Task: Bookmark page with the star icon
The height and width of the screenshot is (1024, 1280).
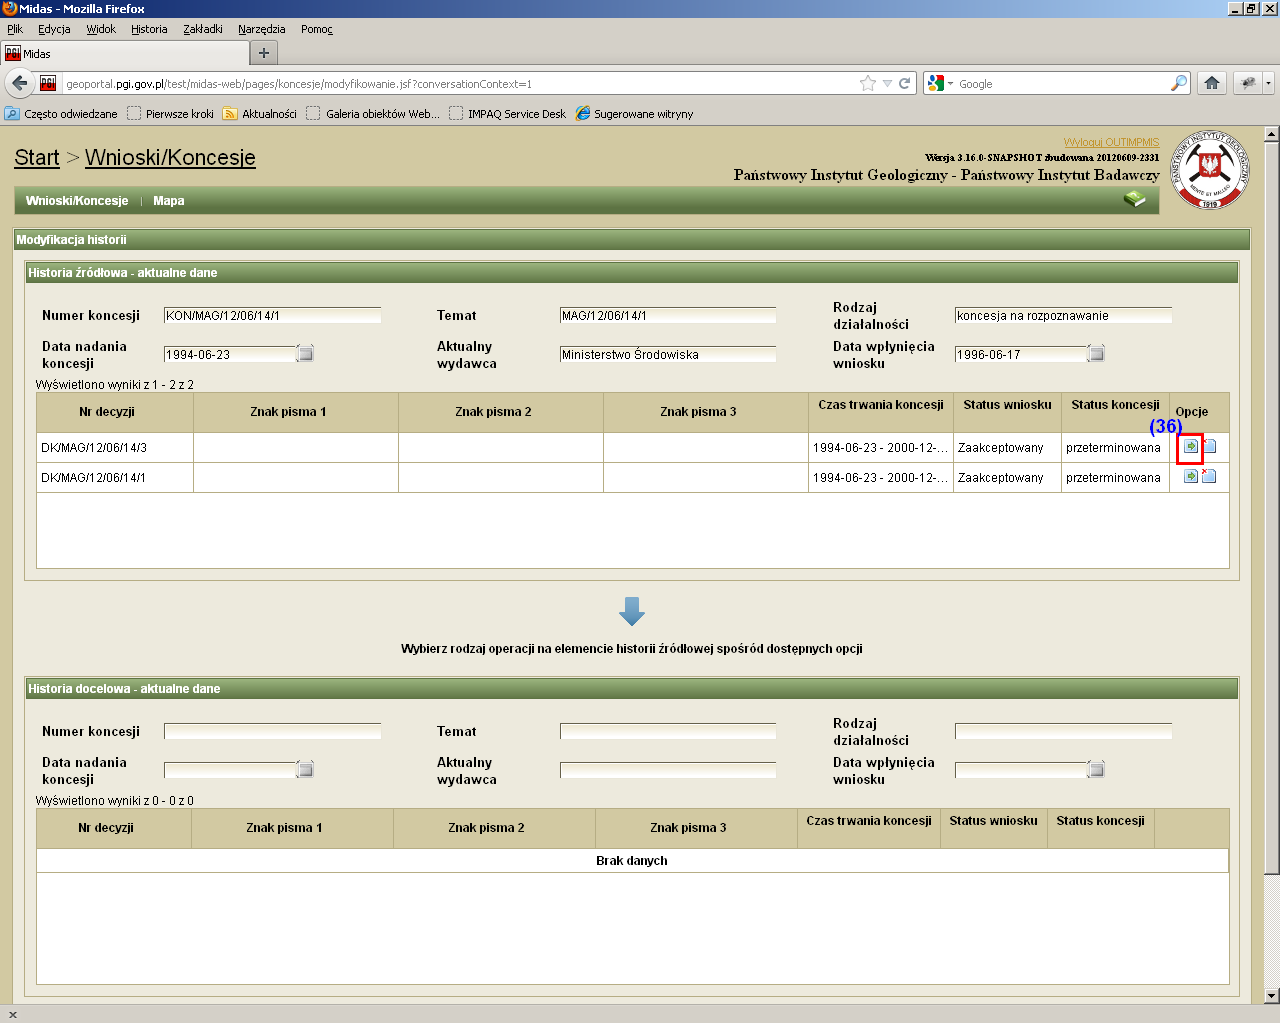Action: click(x=868, y=84)
